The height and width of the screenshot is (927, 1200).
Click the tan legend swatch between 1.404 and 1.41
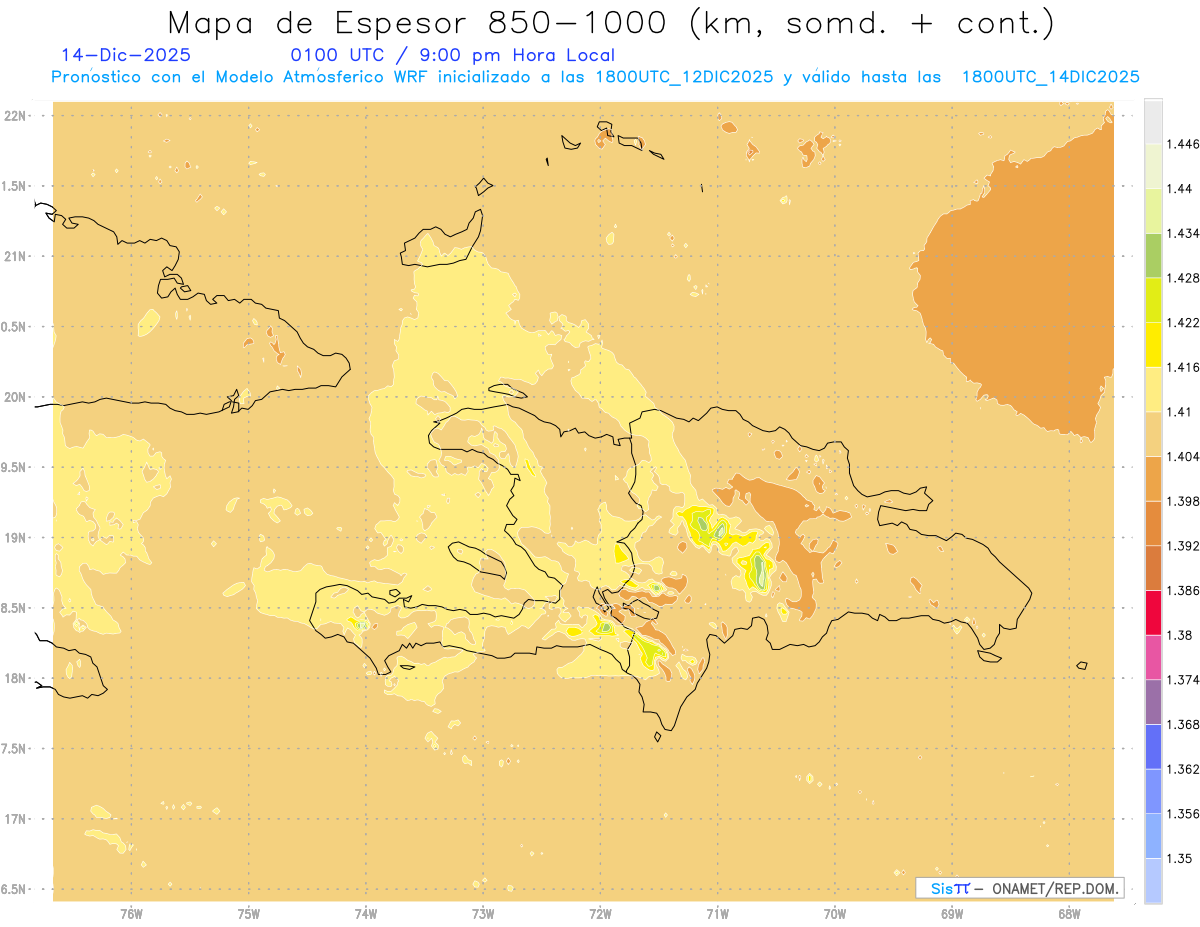[x=1153, y=434]
